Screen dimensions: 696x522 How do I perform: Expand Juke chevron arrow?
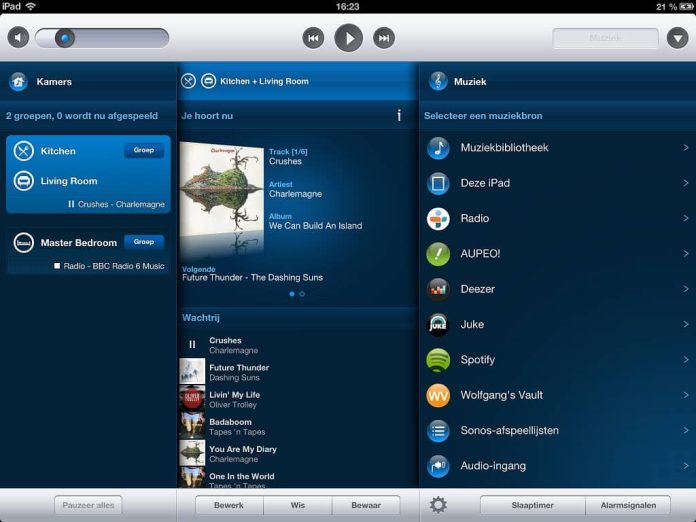pos(686,324)
